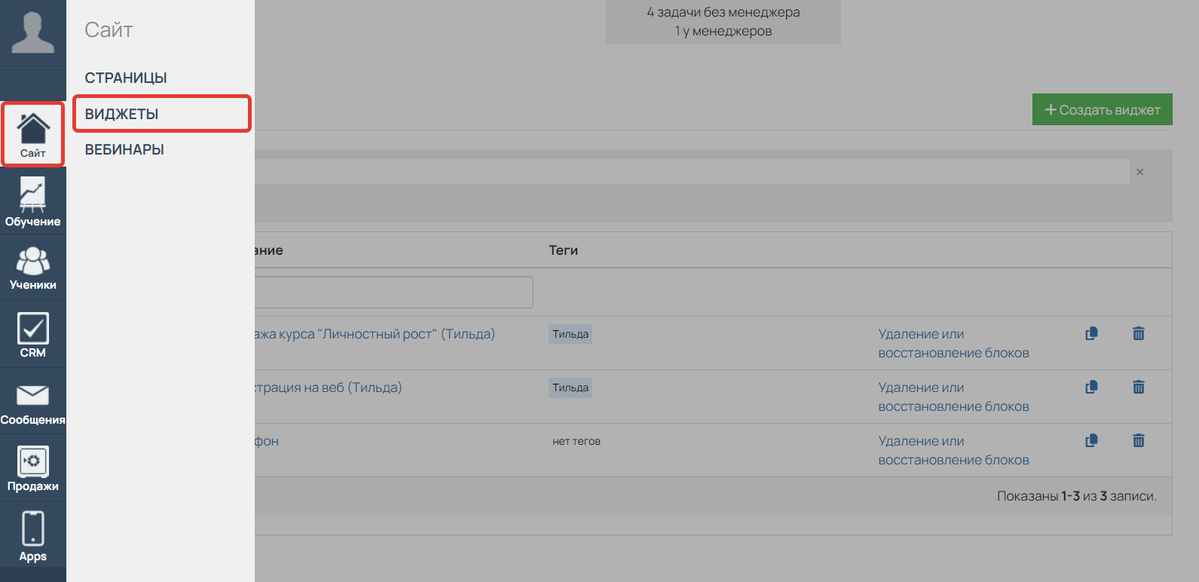Click the Сайт home icon in sidebar

33,134
